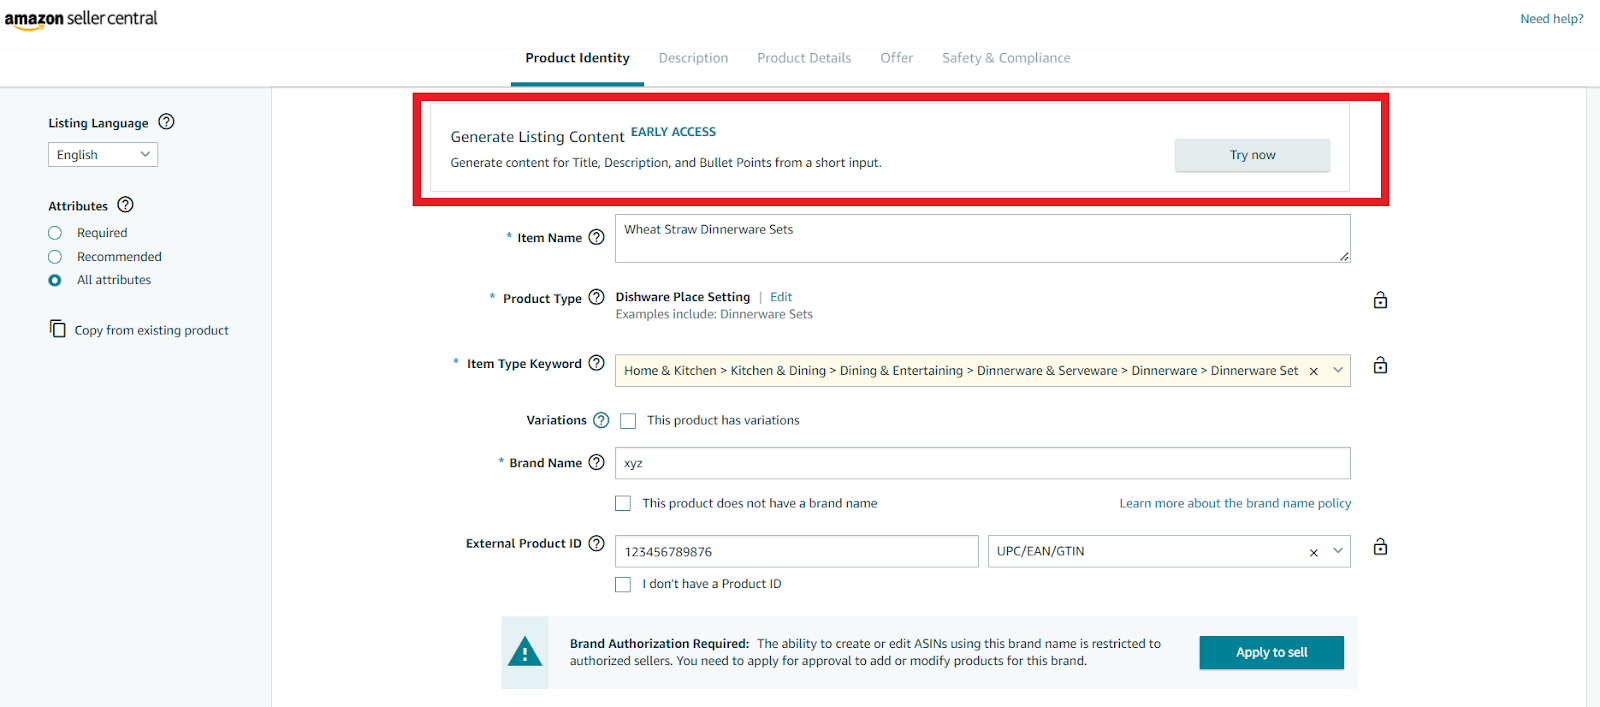Clear the Item Type Keyword selection with X
Image resolution: width=1600 pixels, height=707 pixels.
[x=1314, y=371]
